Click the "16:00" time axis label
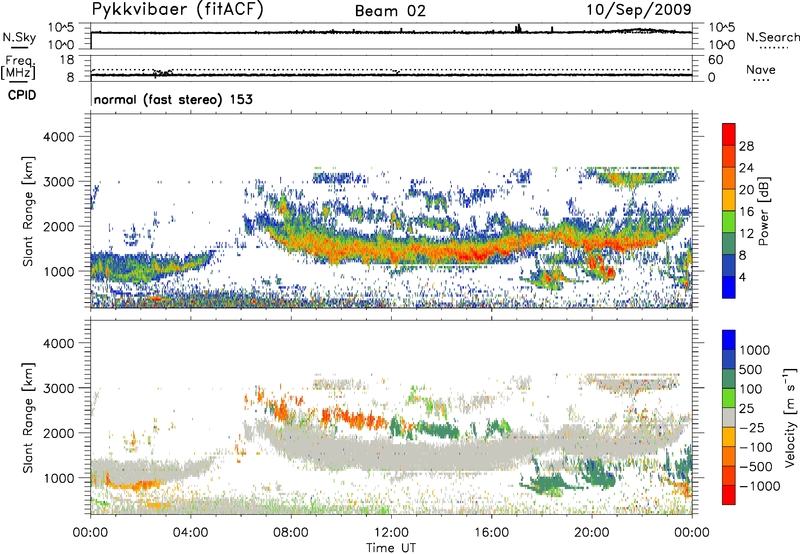Image resolution: width=800 pixels, height=554 pixels. pos(491,533)
